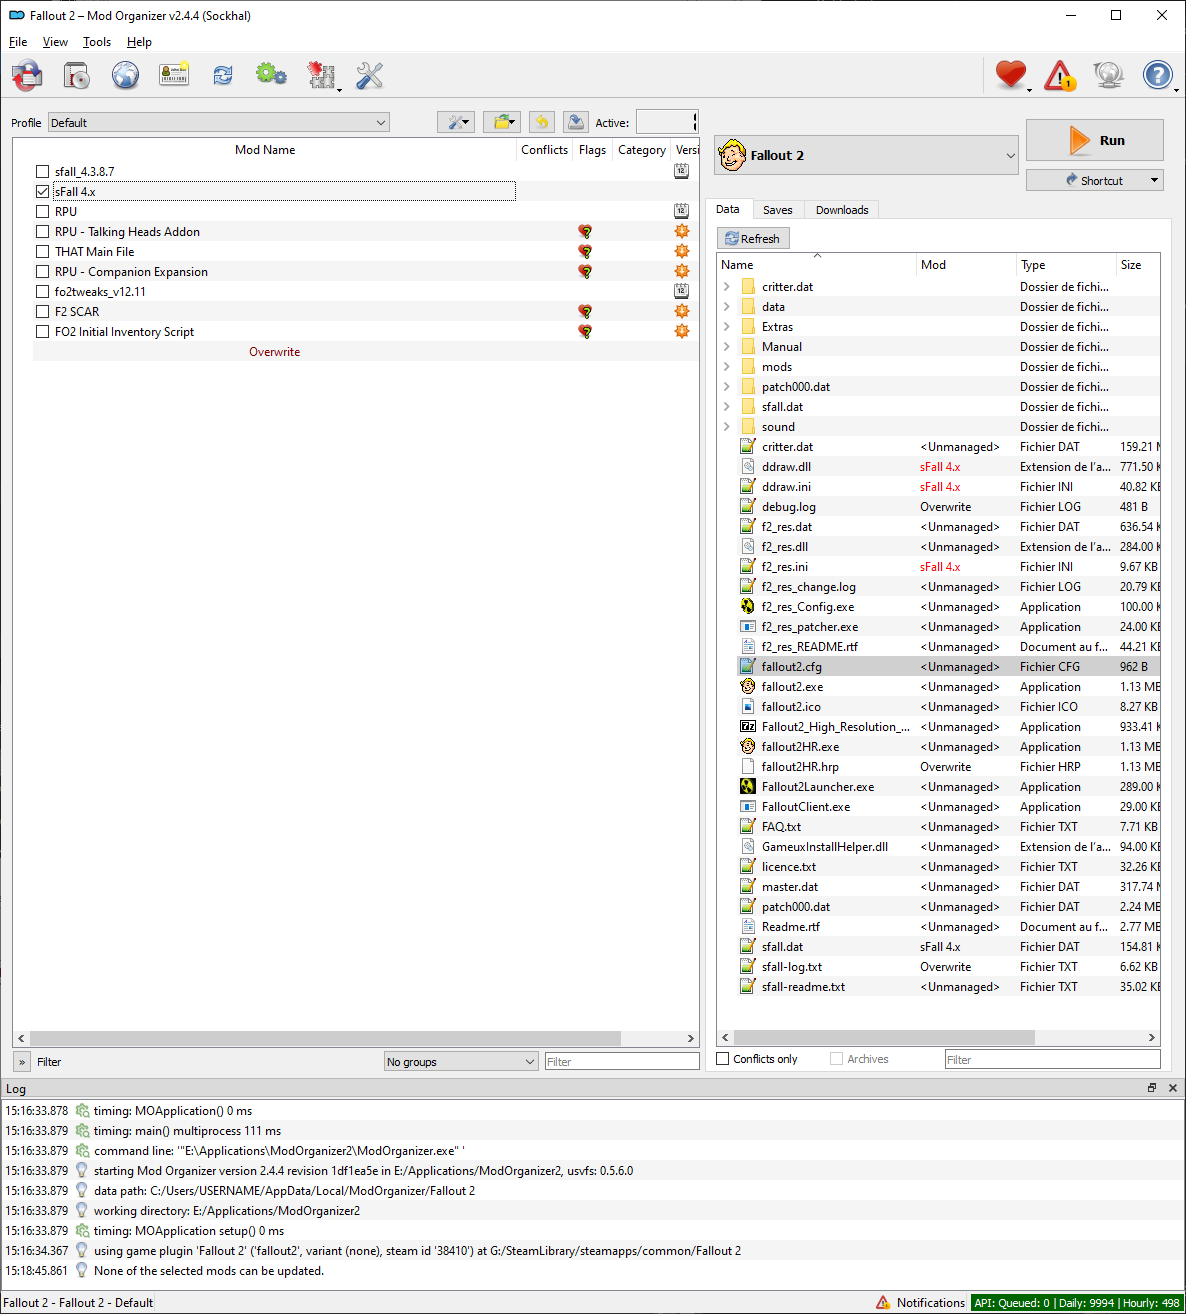
Task: Click the status bar Notifications warning icon
Action: coord(883,1303)
